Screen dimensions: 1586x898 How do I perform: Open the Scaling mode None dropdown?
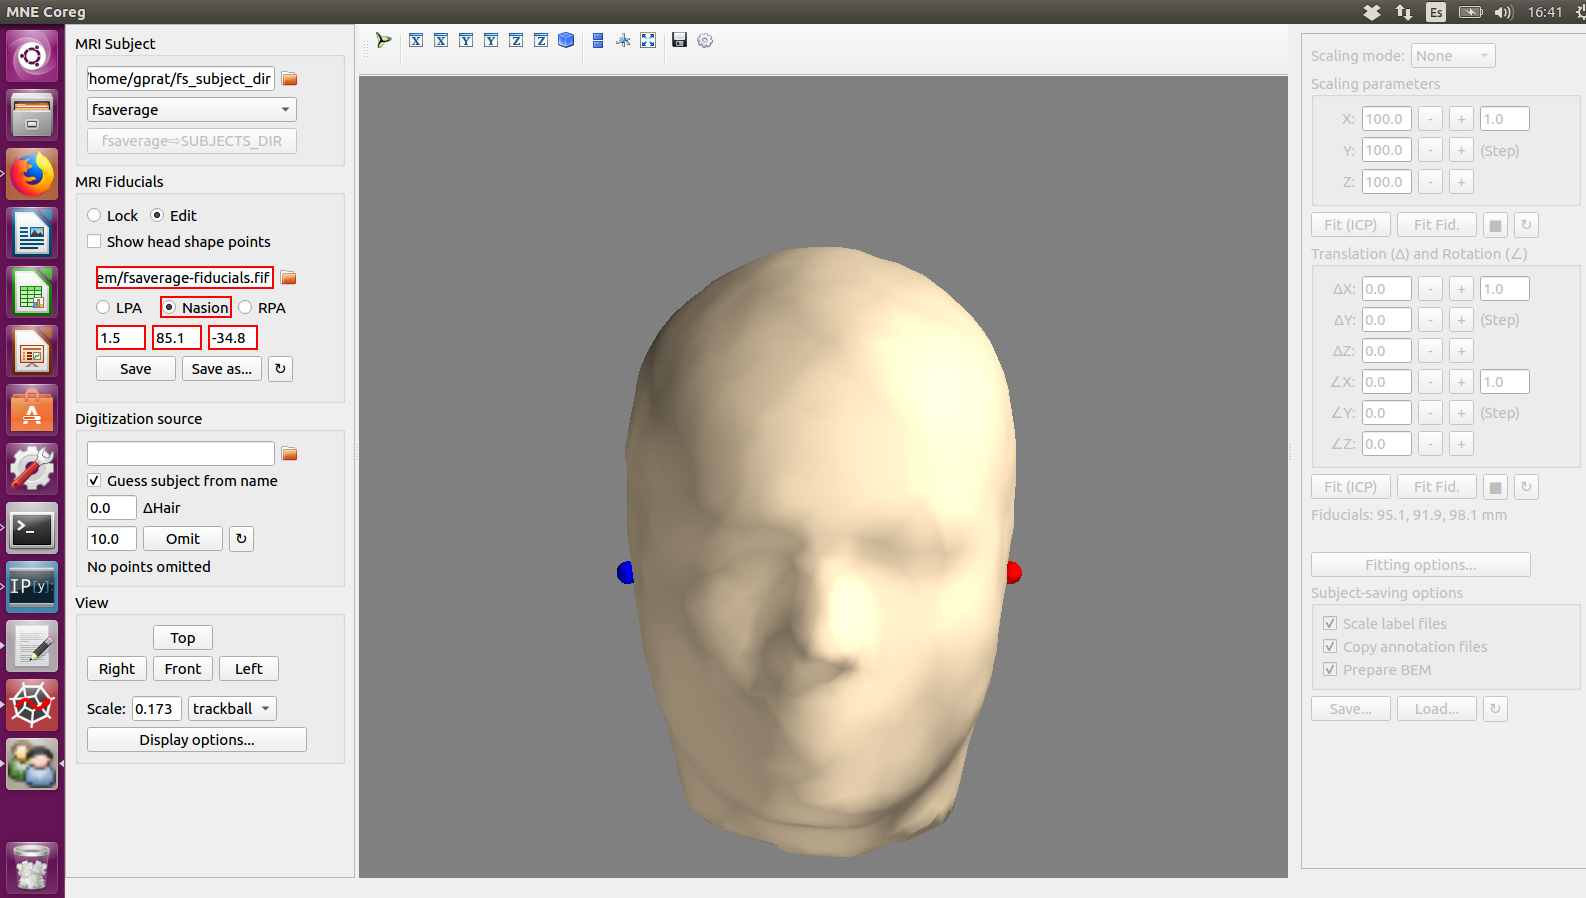tap(1453, 56)
